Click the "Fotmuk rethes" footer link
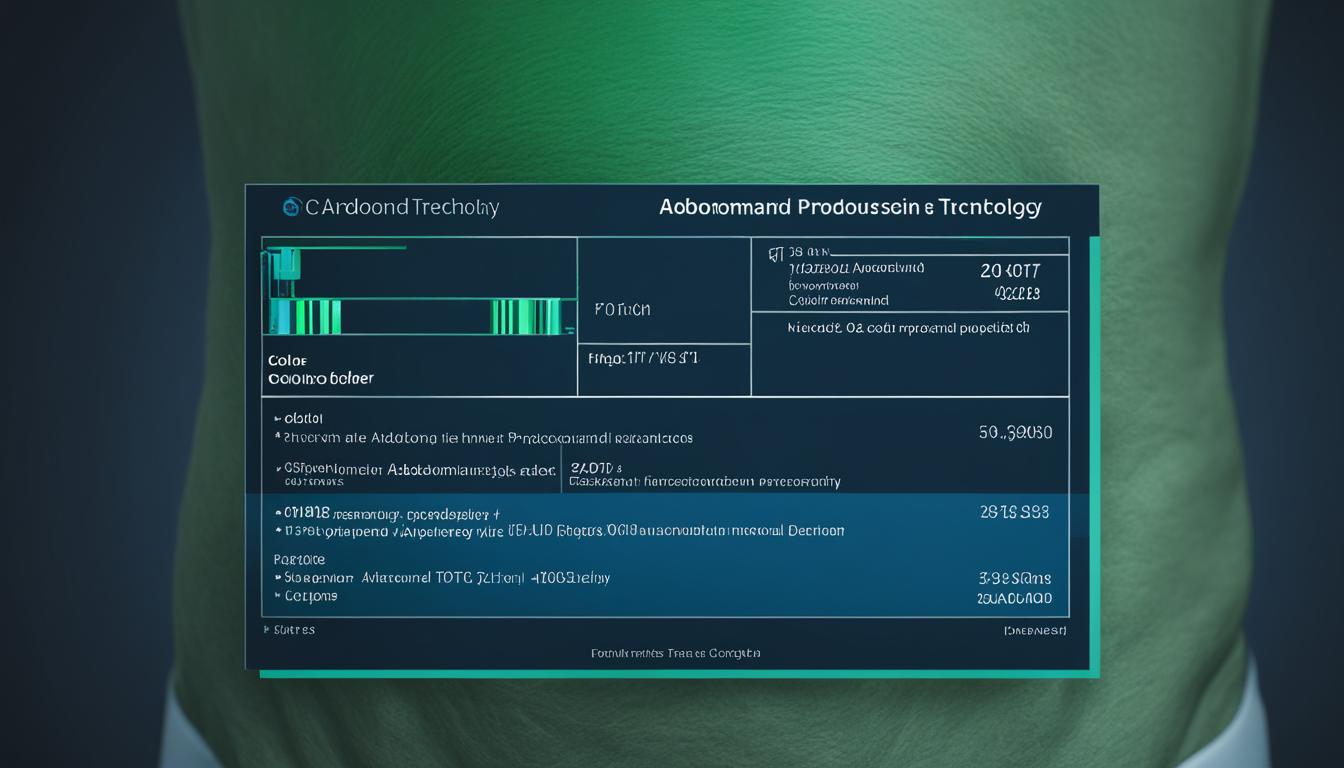This screenshot has height=768, width=1344. tap(674, 652)
